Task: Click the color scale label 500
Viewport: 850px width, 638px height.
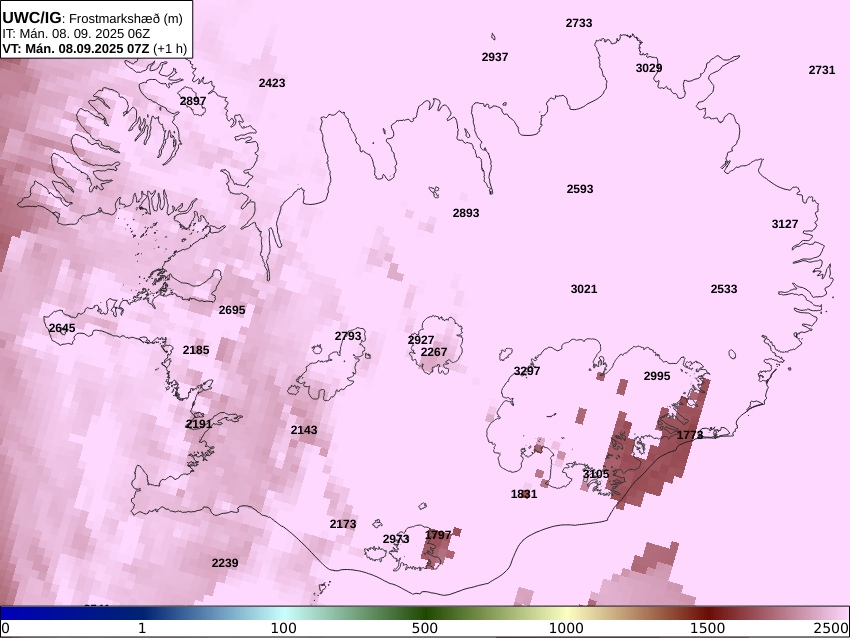Action: (424, 628)
